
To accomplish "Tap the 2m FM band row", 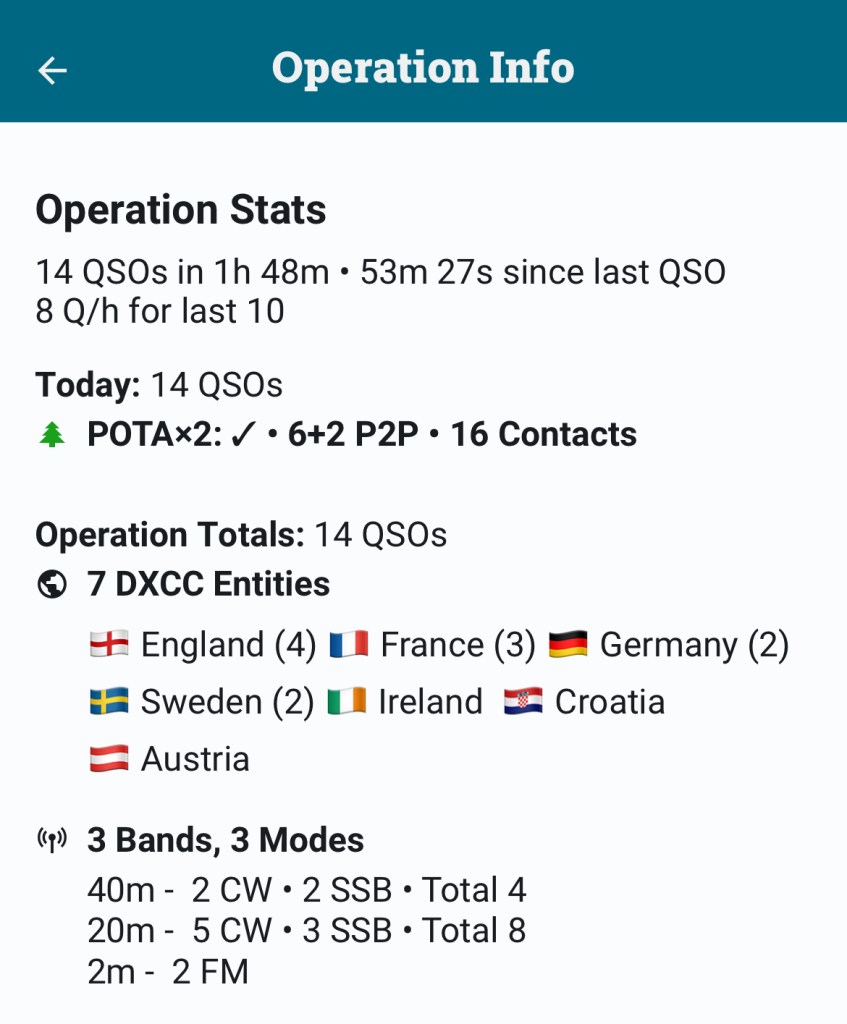I will pyautogui.click(x=168, y=972).
